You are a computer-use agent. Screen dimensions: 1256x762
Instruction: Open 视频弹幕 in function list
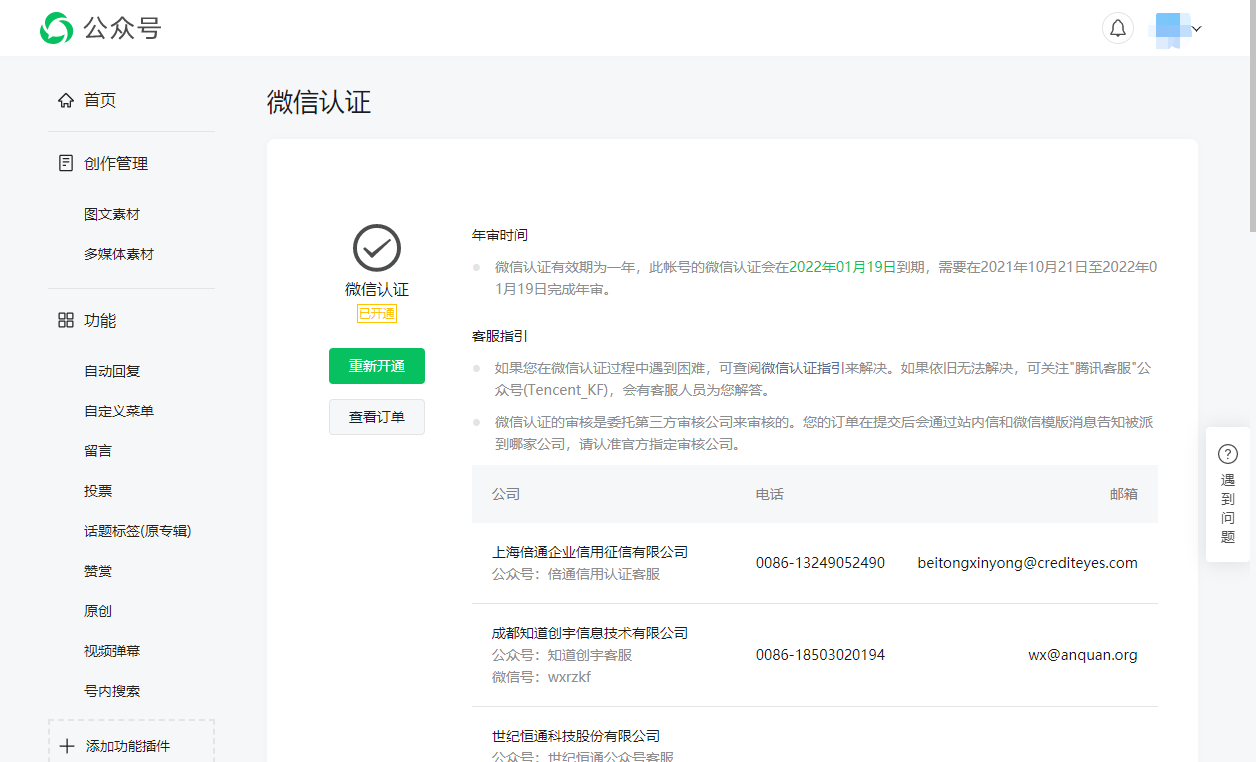(112, 651)
